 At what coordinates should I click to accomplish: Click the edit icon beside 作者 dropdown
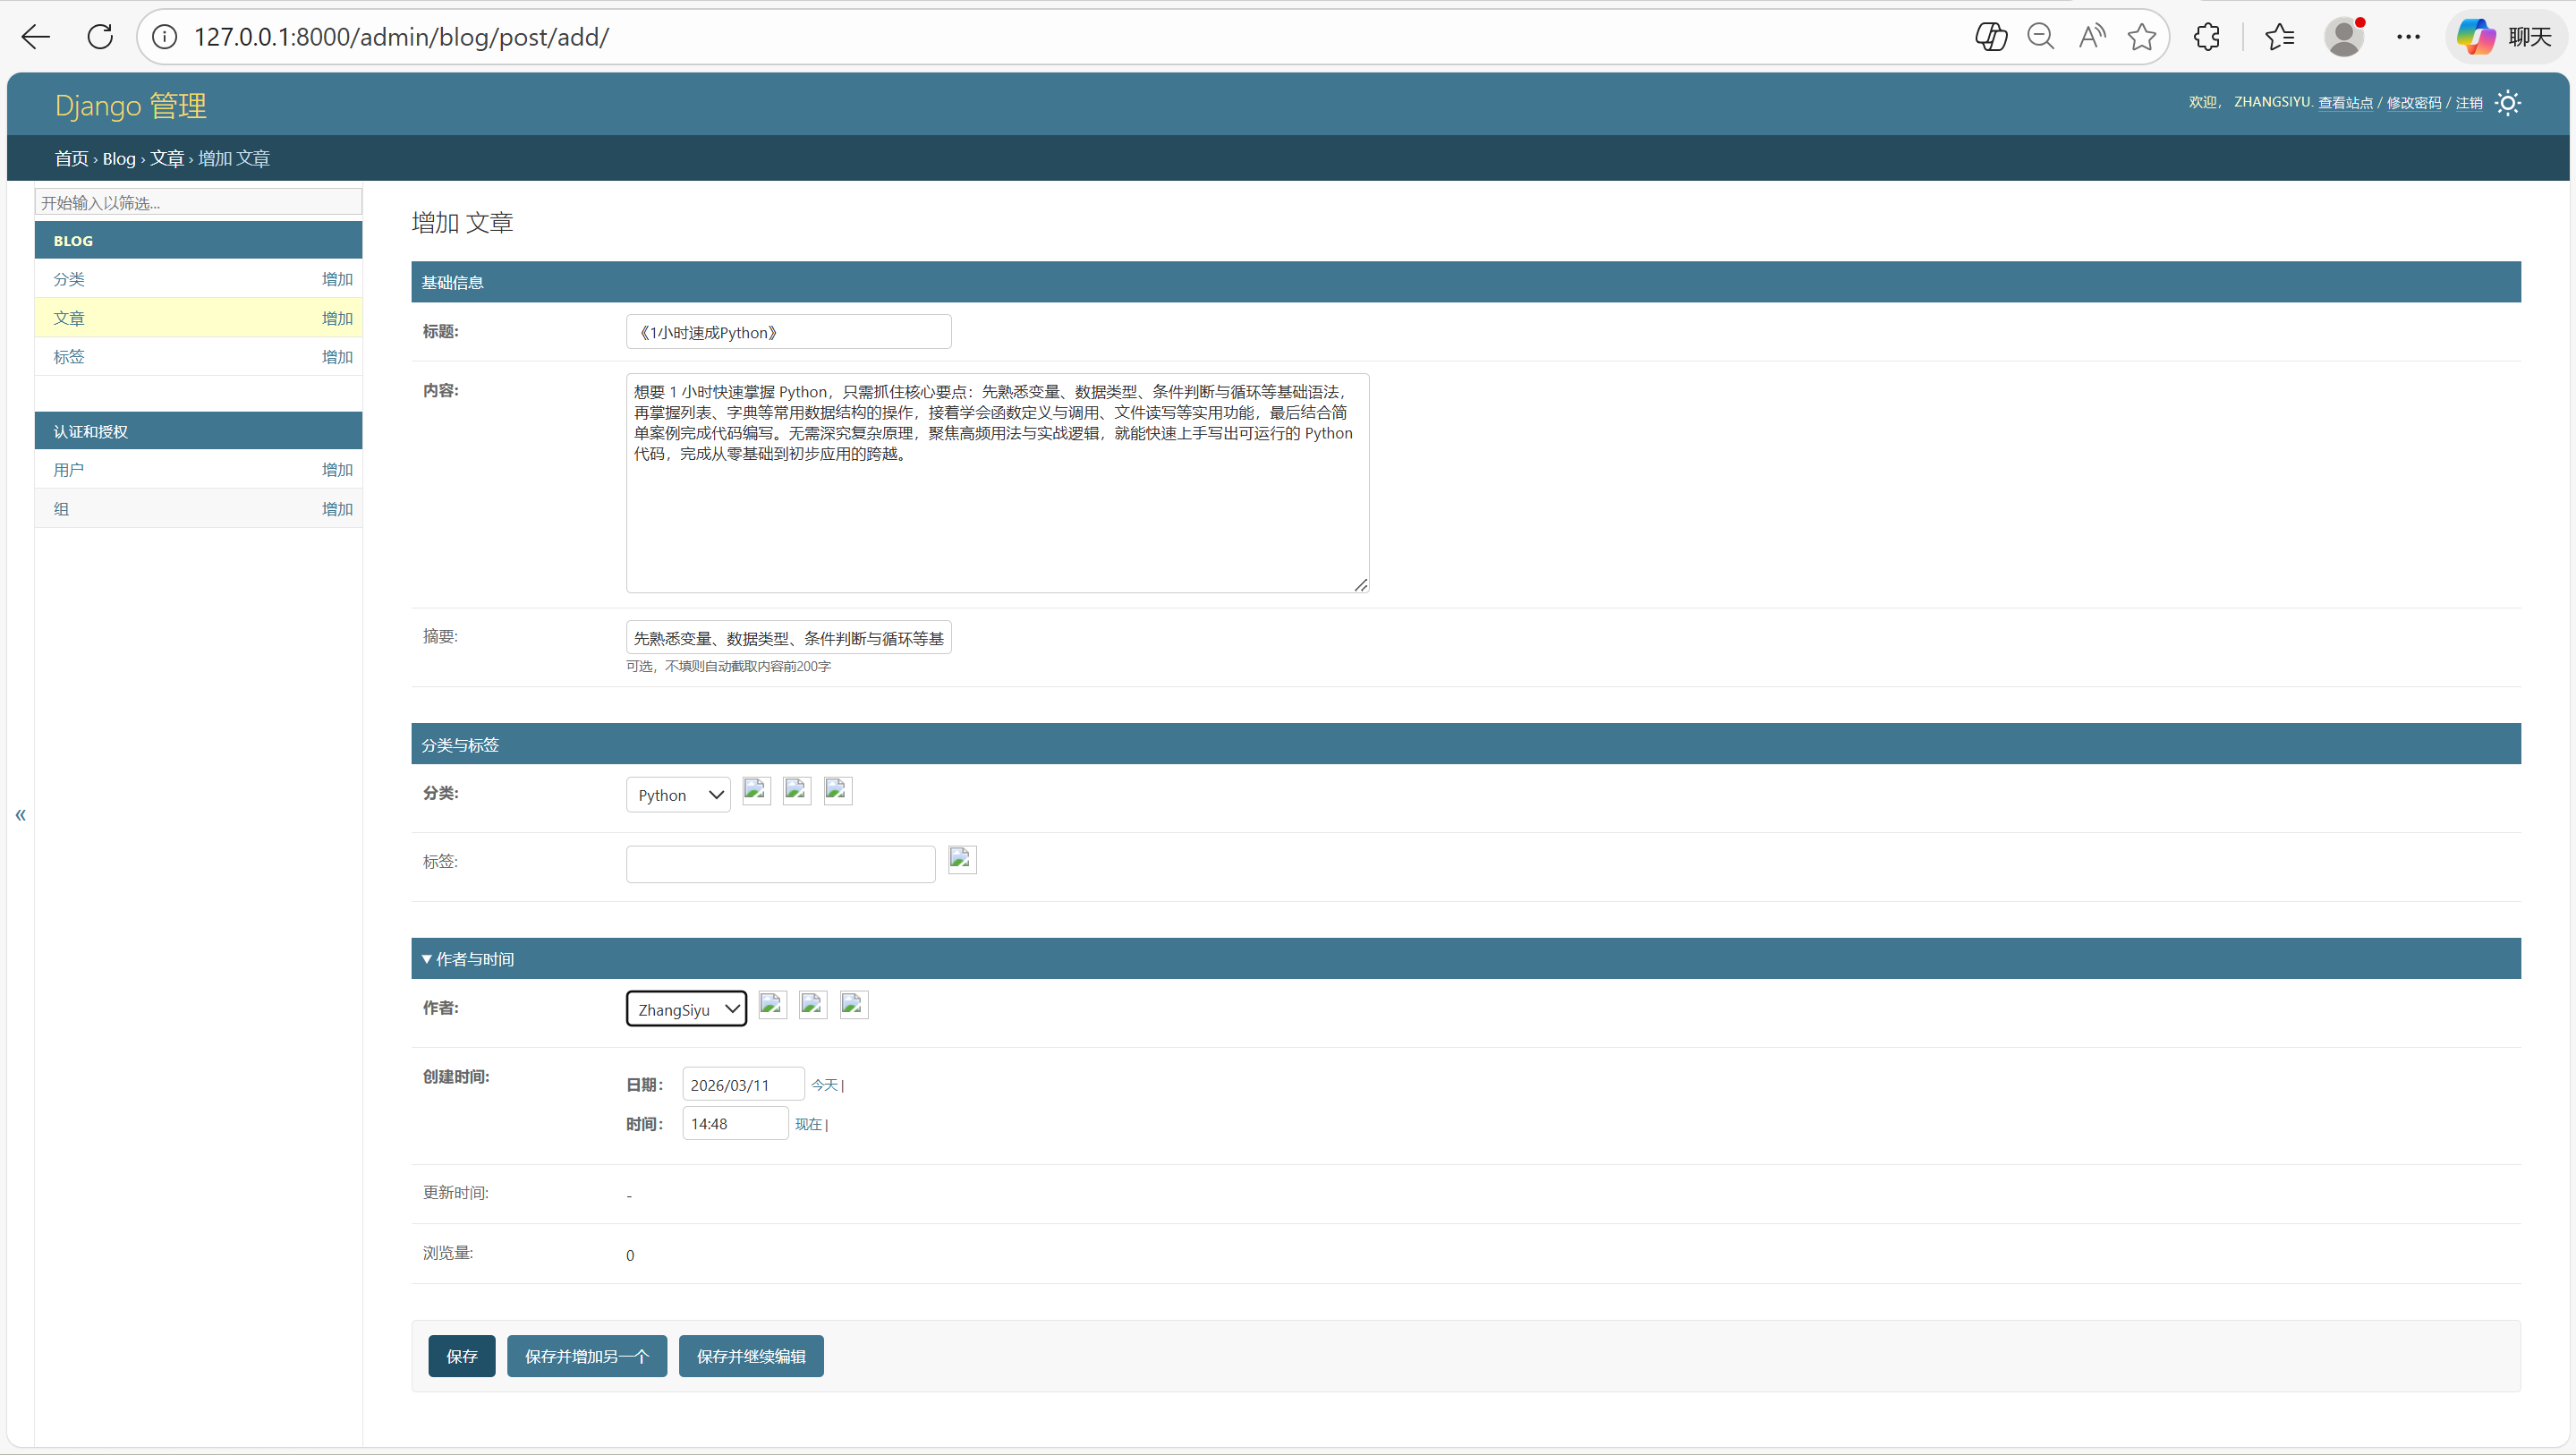[772, 1005]
